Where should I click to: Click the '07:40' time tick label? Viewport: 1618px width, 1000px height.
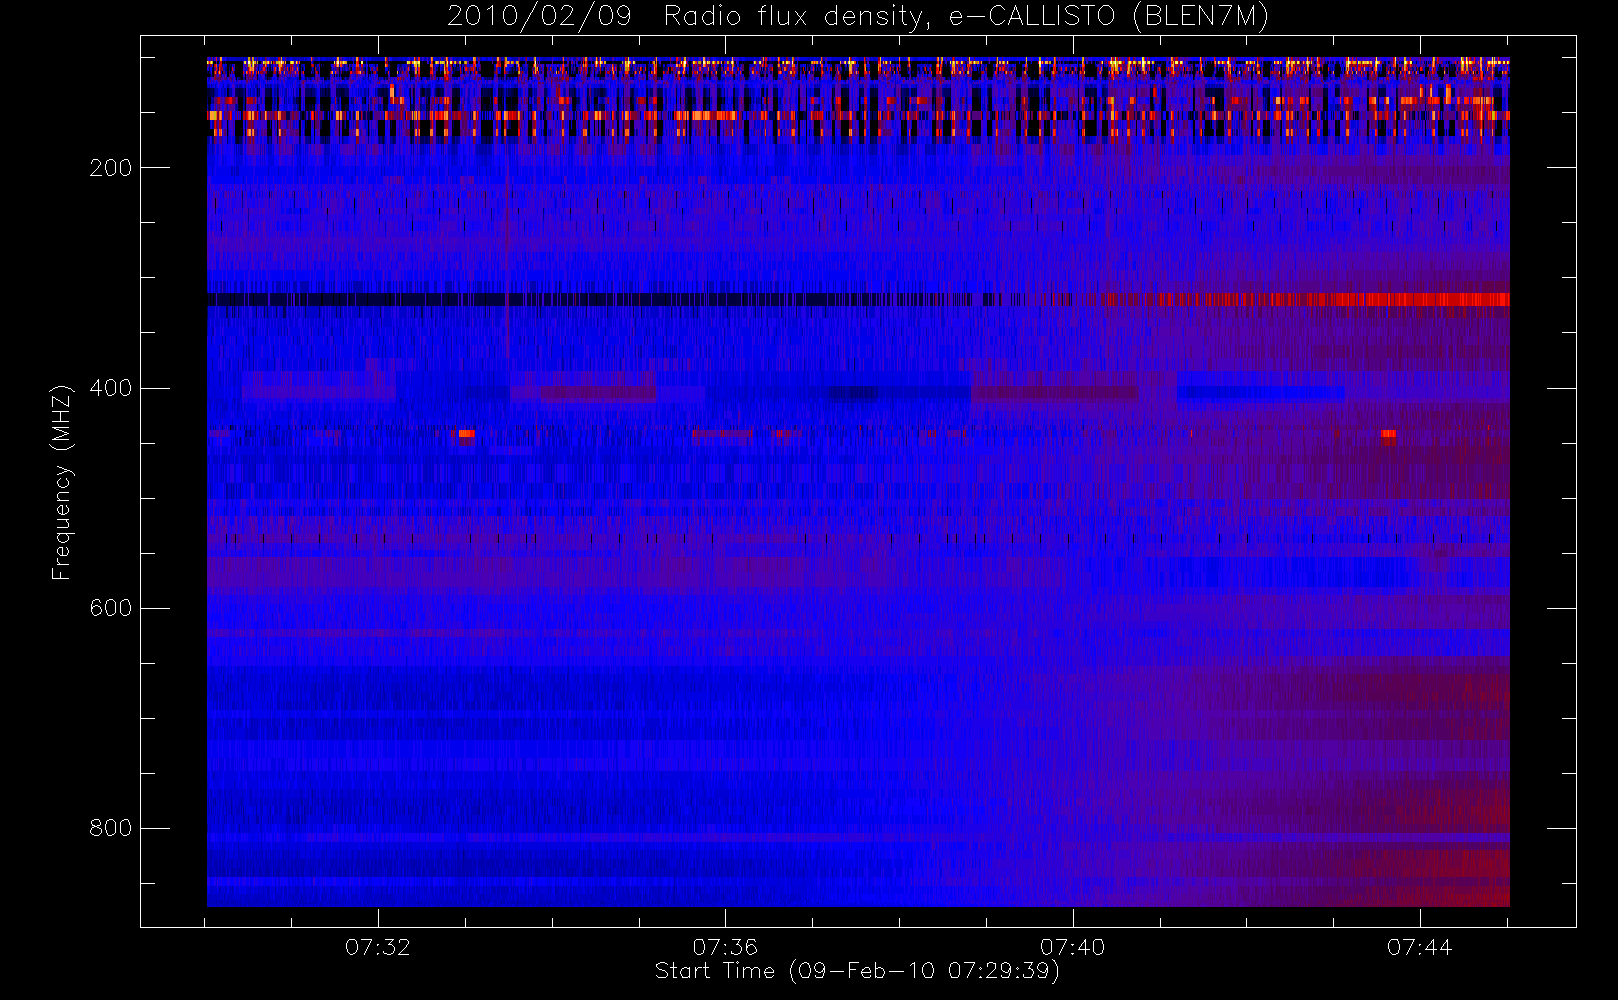1072,947
